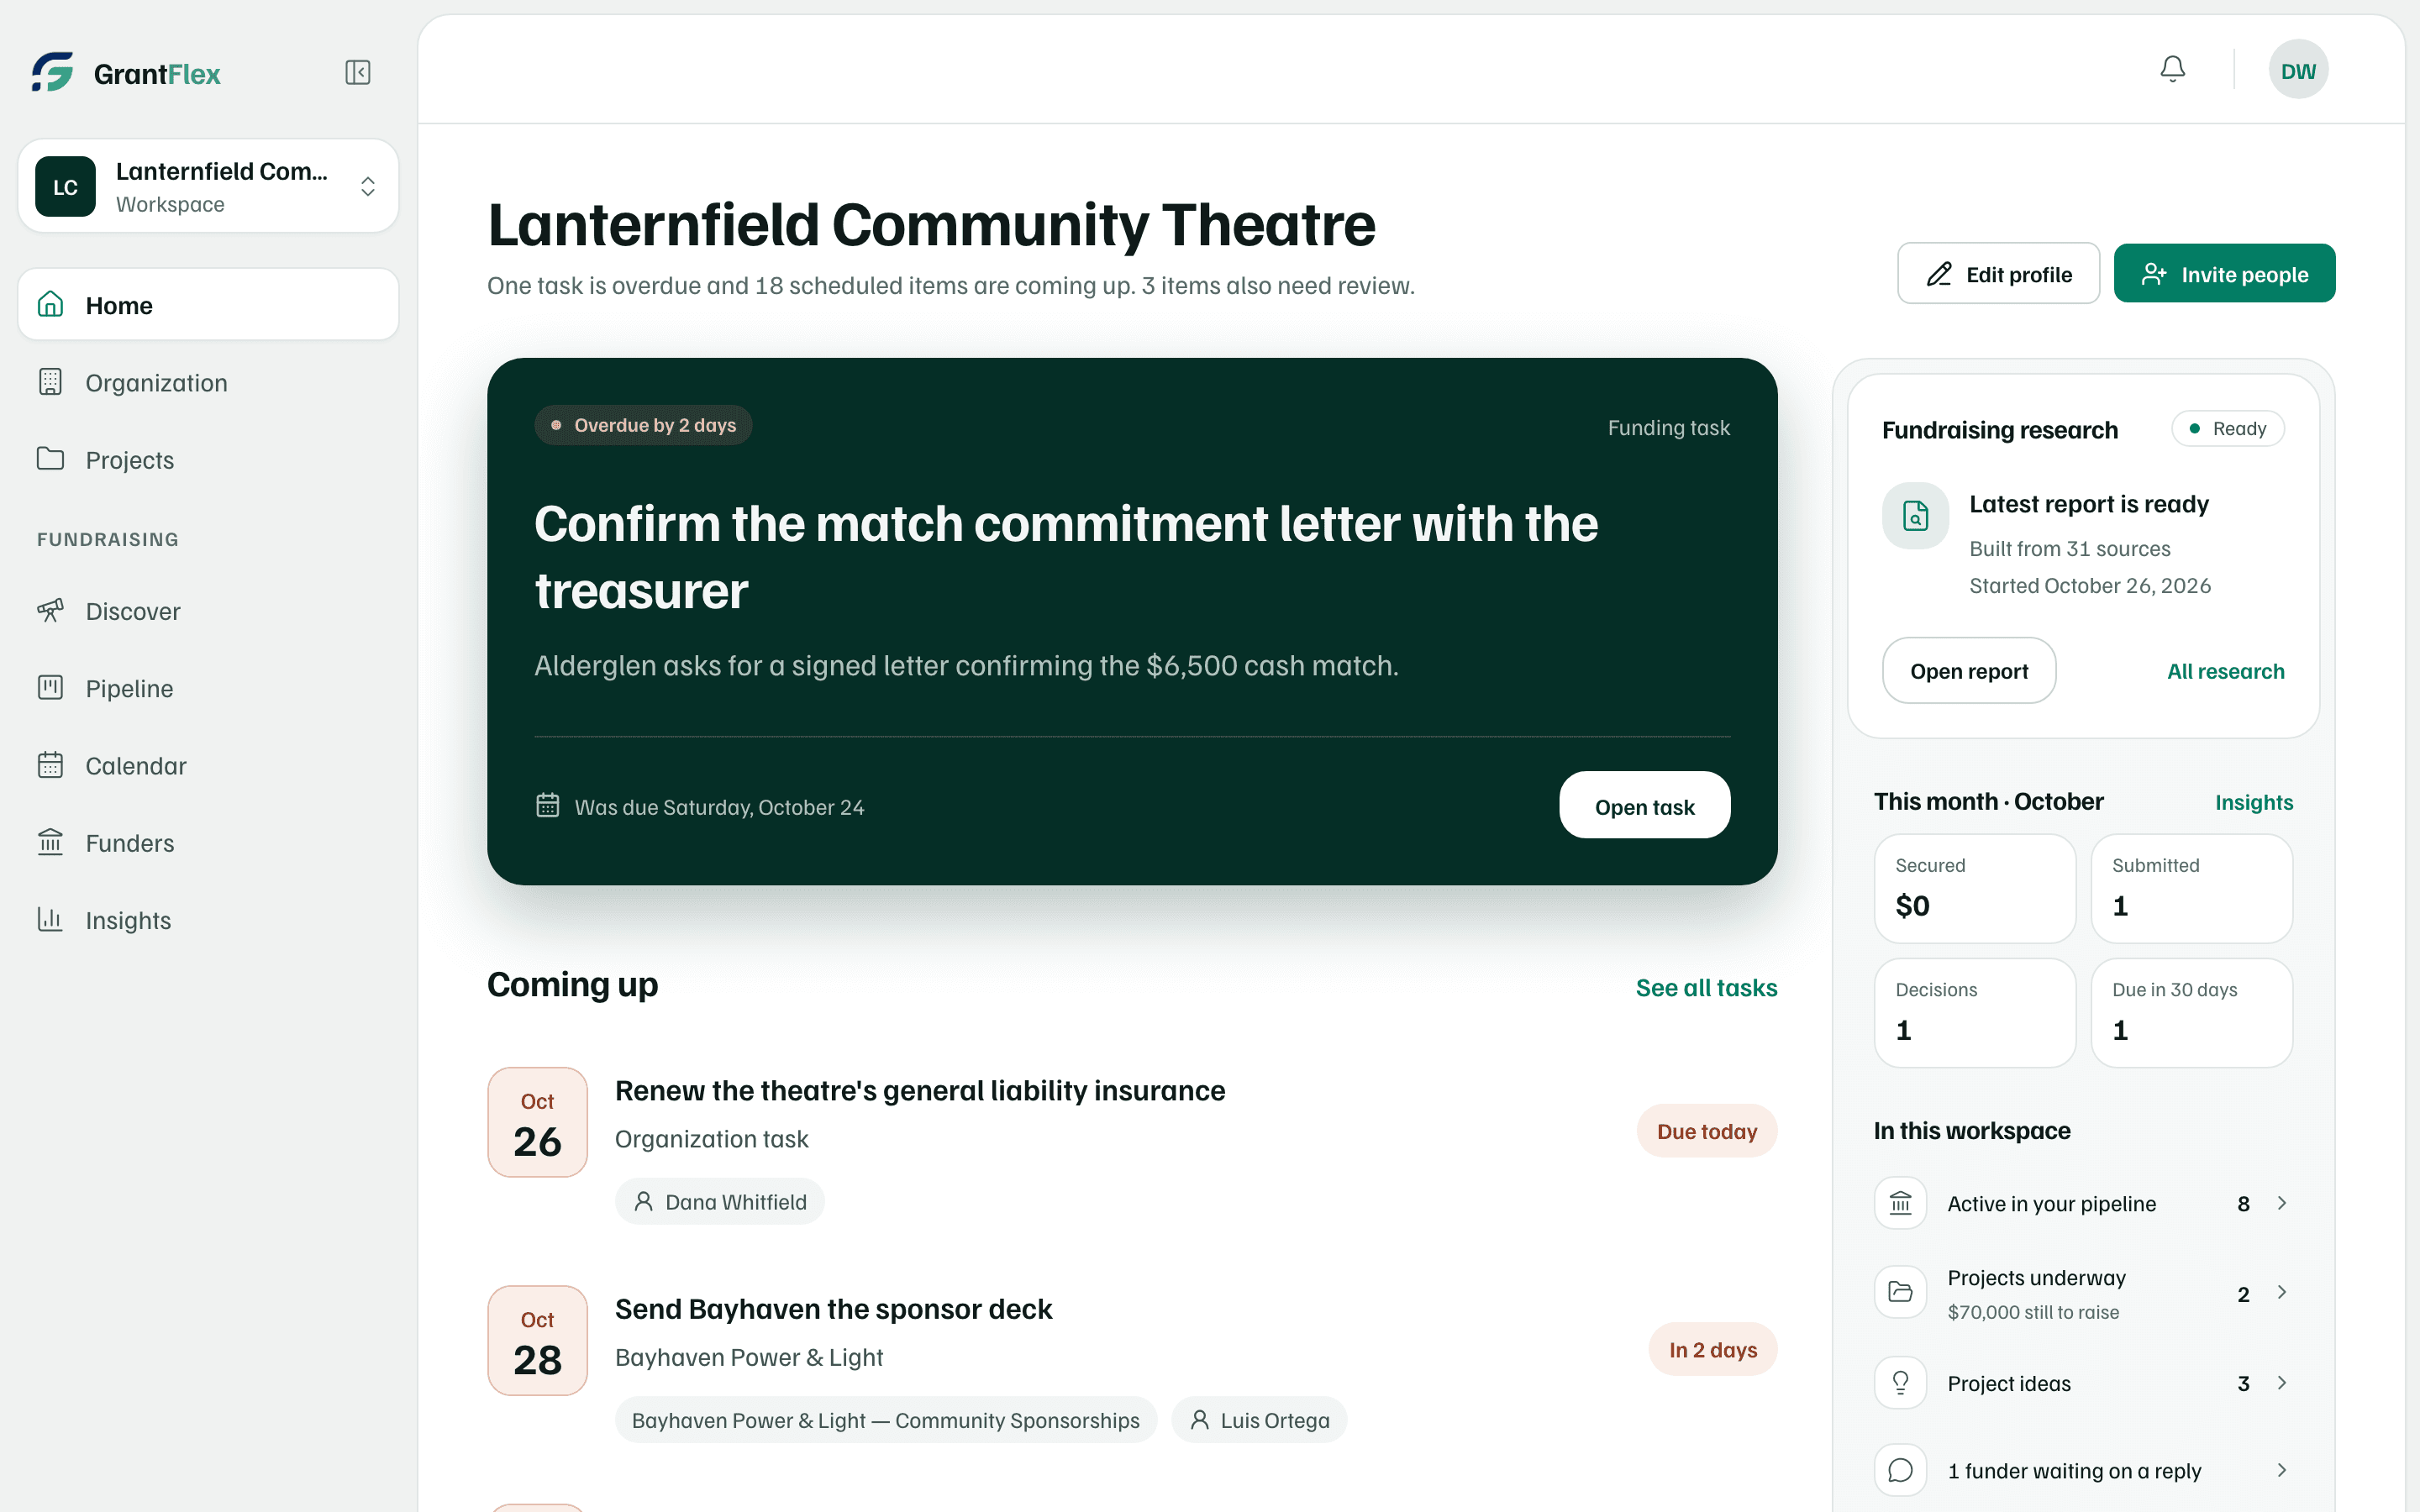Click the Projects folder icon

pos(50,459)
